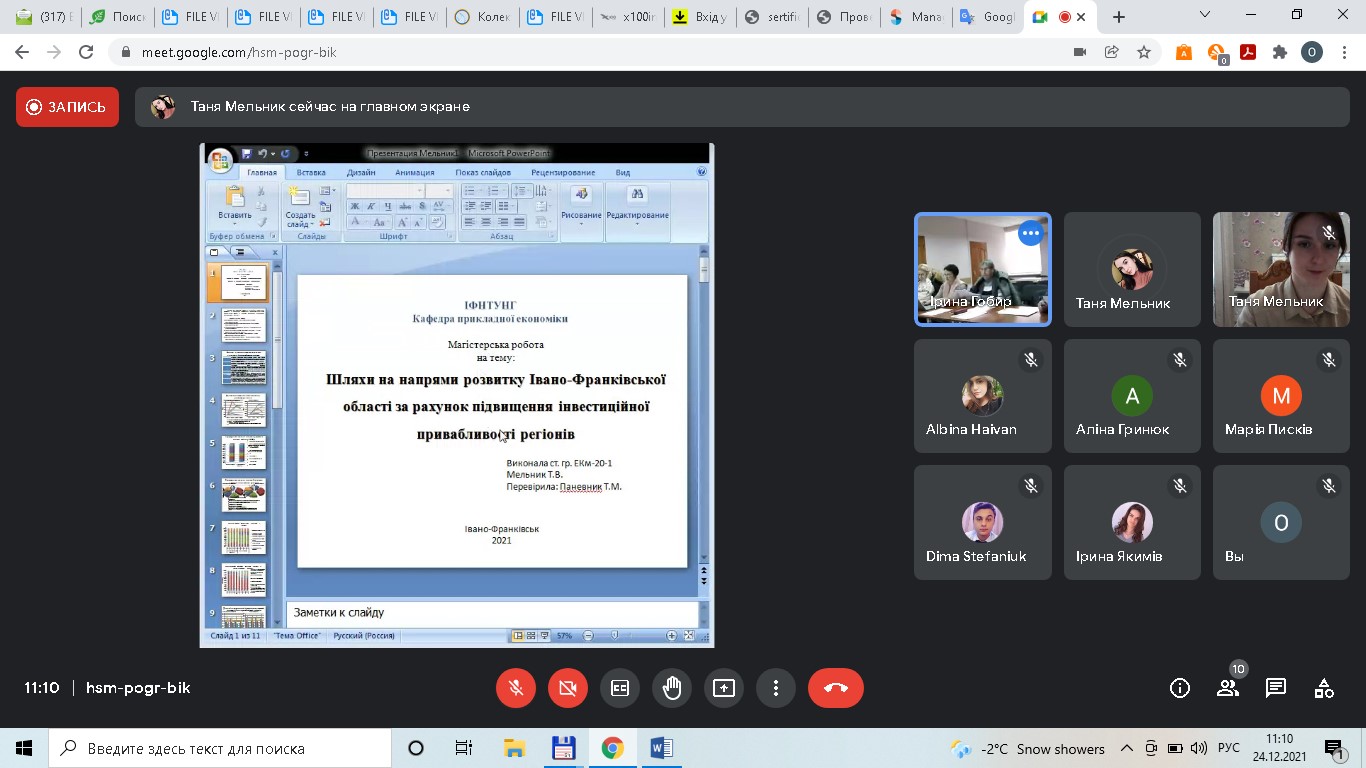The image size is (1366, 768).
Task: Toggle closed captions
Action: coord(620,688)
